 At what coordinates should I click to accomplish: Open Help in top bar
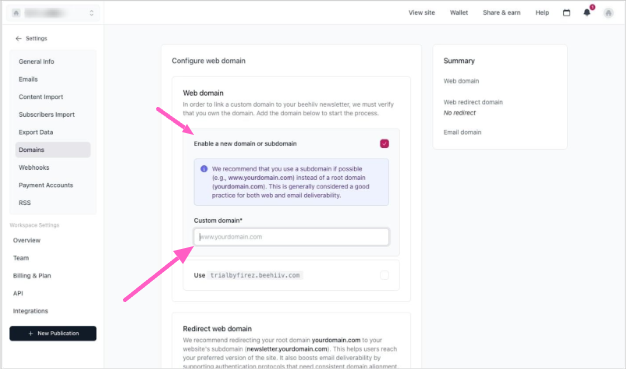tap(542, 13)
